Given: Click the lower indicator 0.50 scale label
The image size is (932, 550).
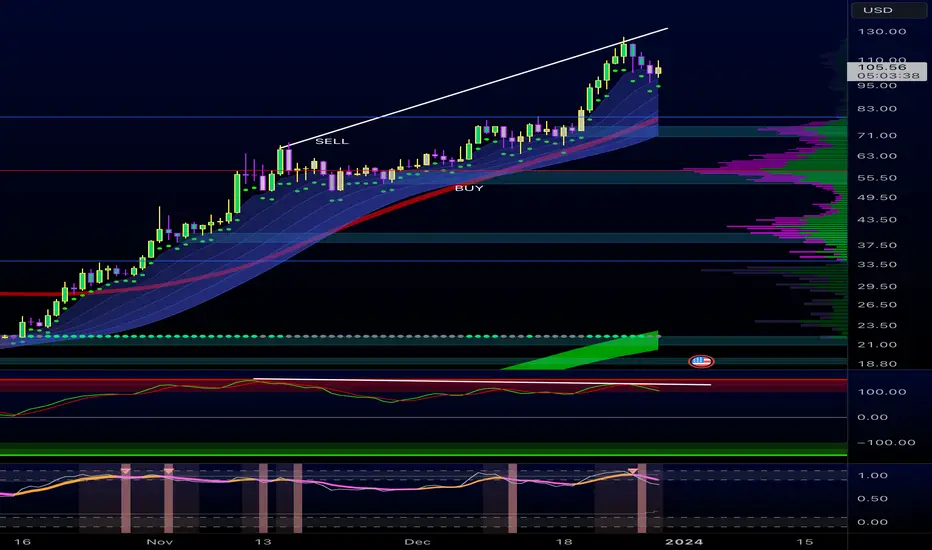Looking at the screenshot, I should 873,499.
